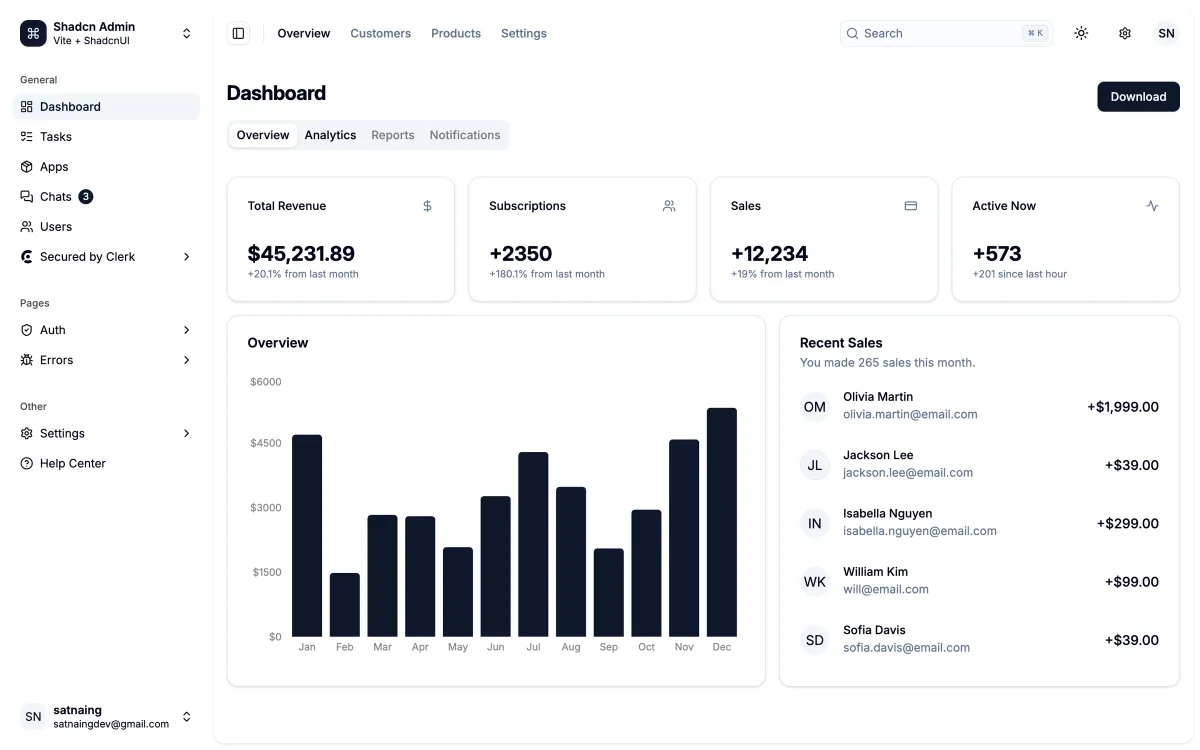This screenshot has height=750, width=1200.
Task: Click Jackson Lee's JL avatar
Action: [x=815, y=465]
